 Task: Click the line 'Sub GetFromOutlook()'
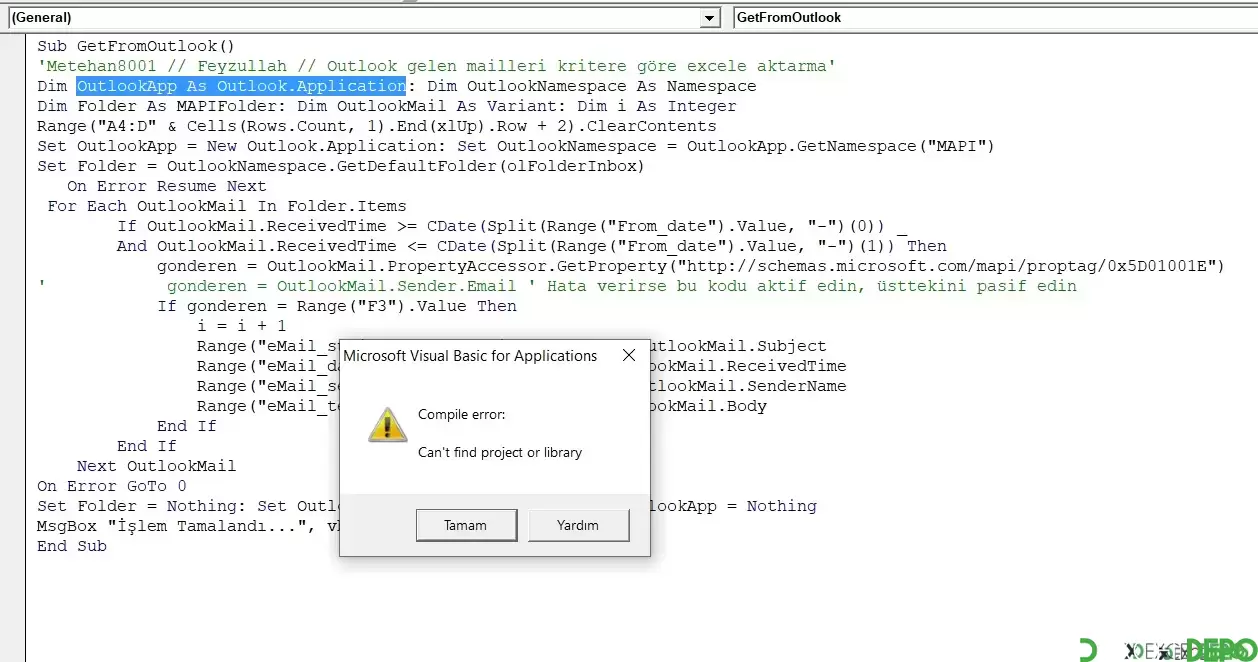[x=136, y=46]
